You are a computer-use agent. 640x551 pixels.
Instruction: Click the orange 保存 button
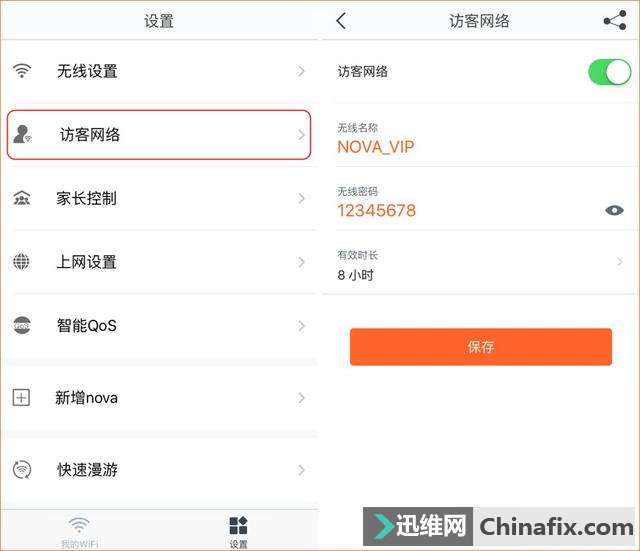coord(481,347)
